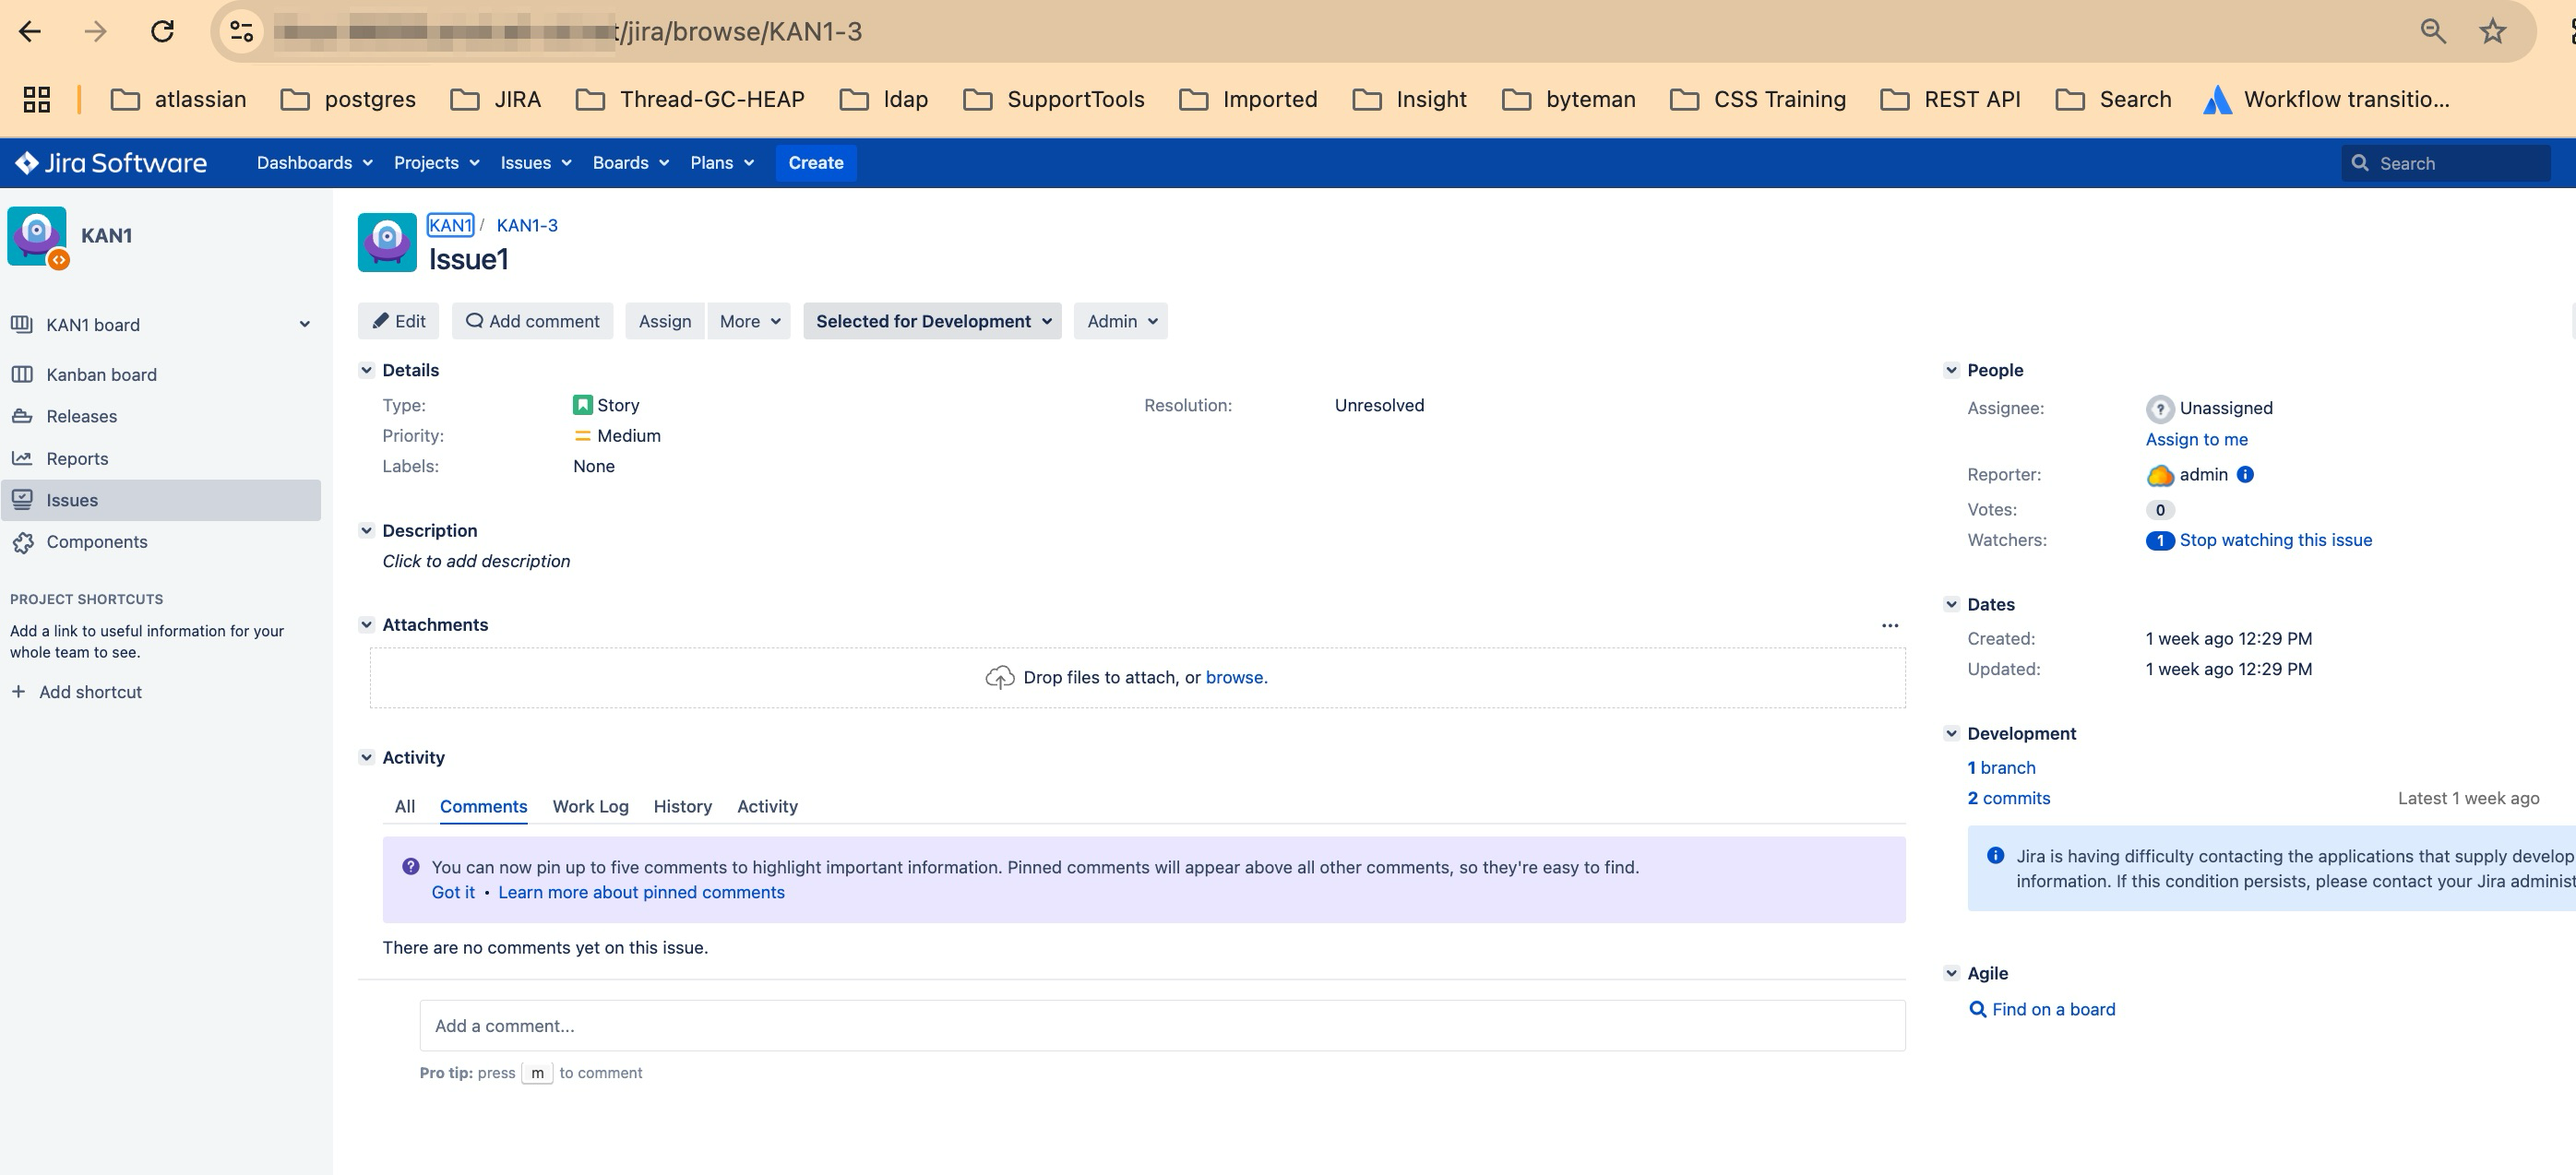Switch to the History tab
2576x1175 pixels.
pos(682,806)
